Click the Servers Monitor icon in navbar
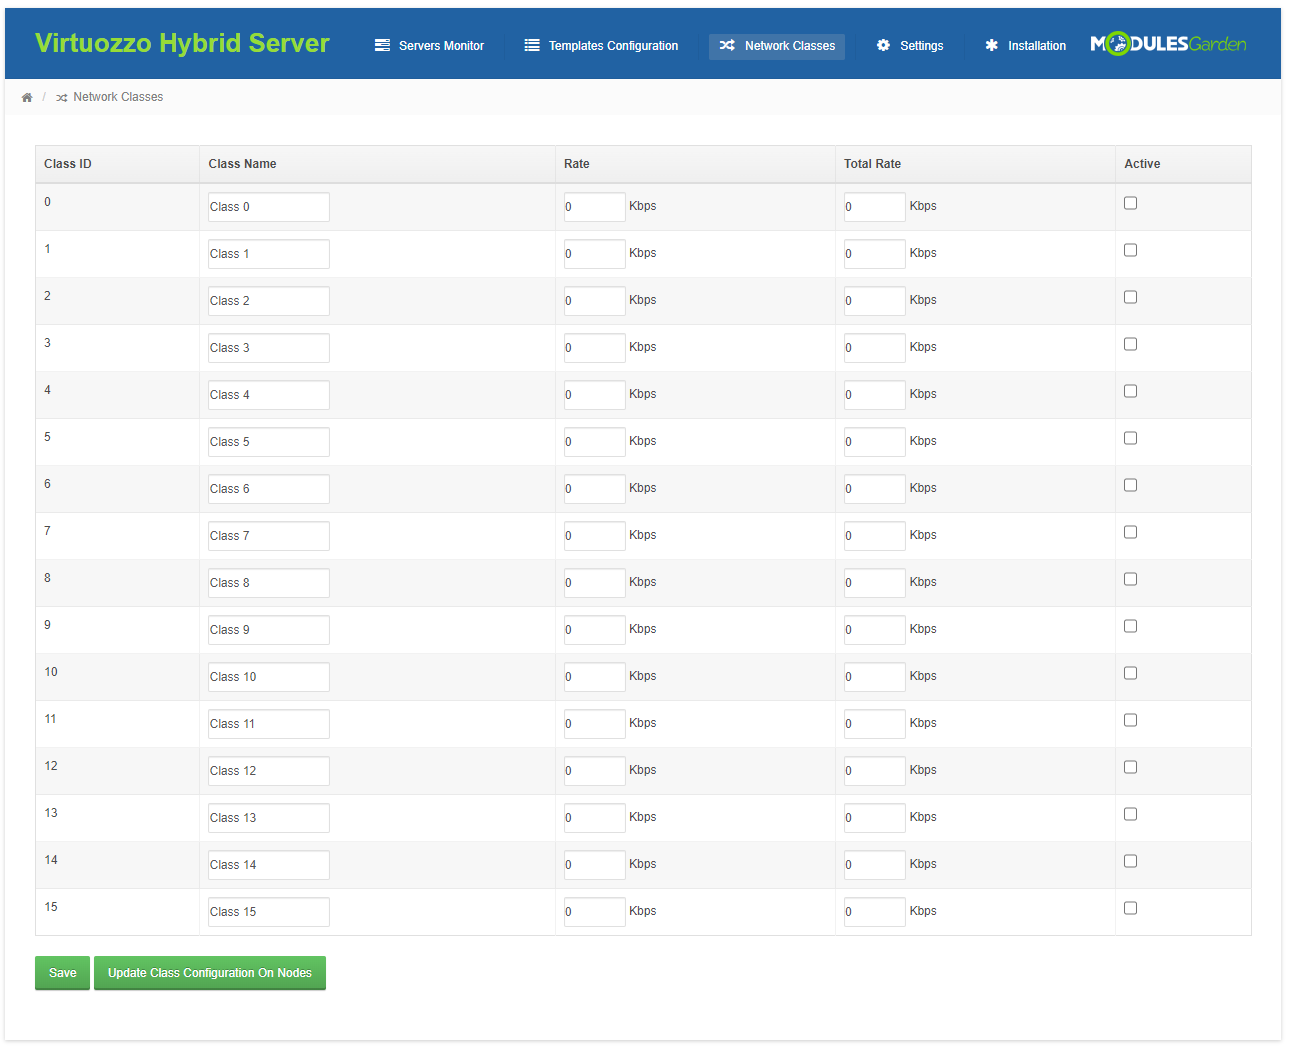 point(382,46)
